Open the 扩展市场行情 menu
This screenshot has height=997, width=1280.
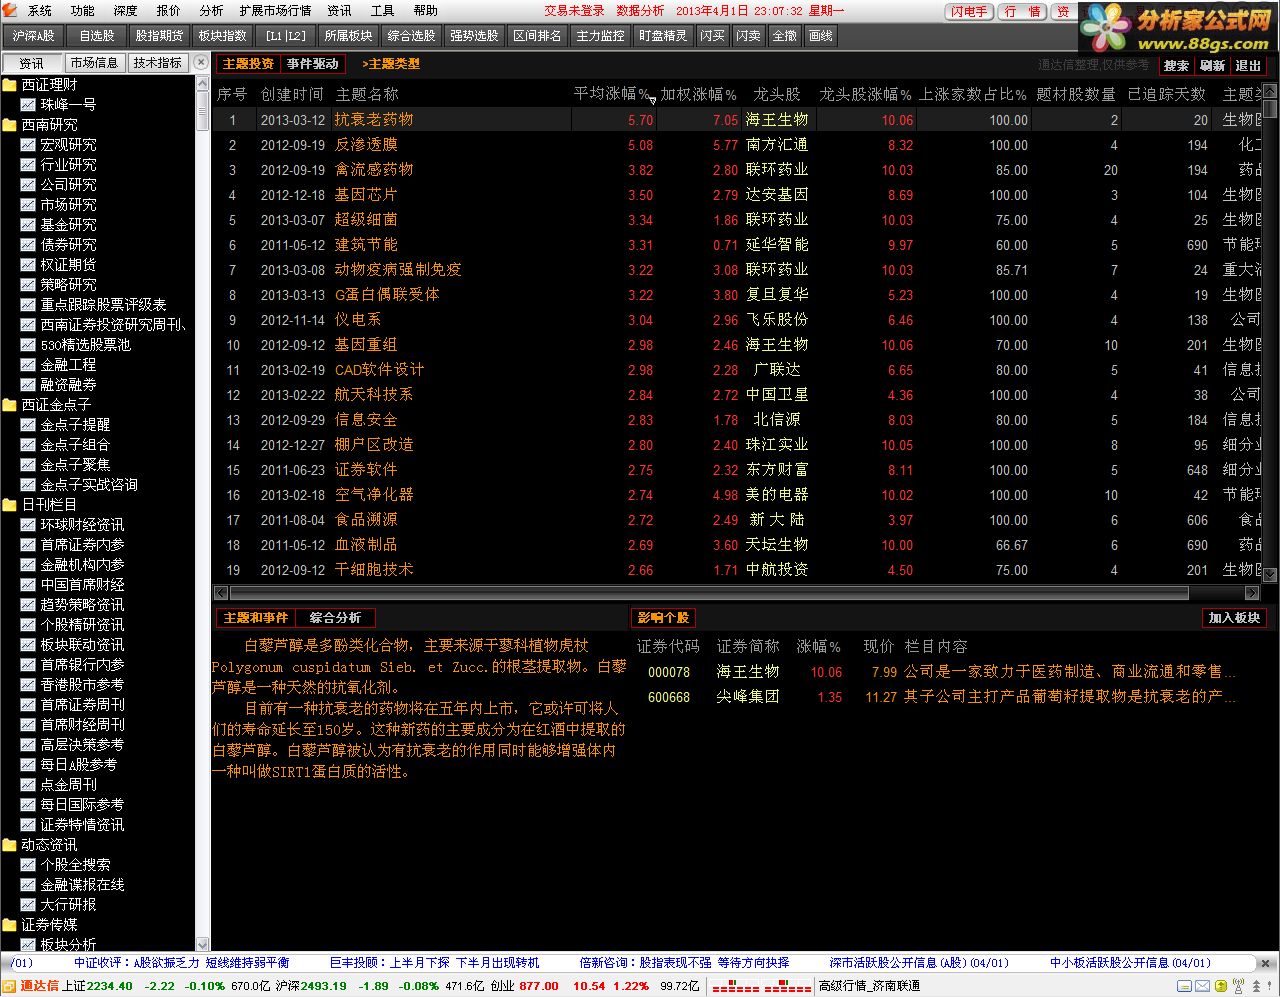point(275,10)
